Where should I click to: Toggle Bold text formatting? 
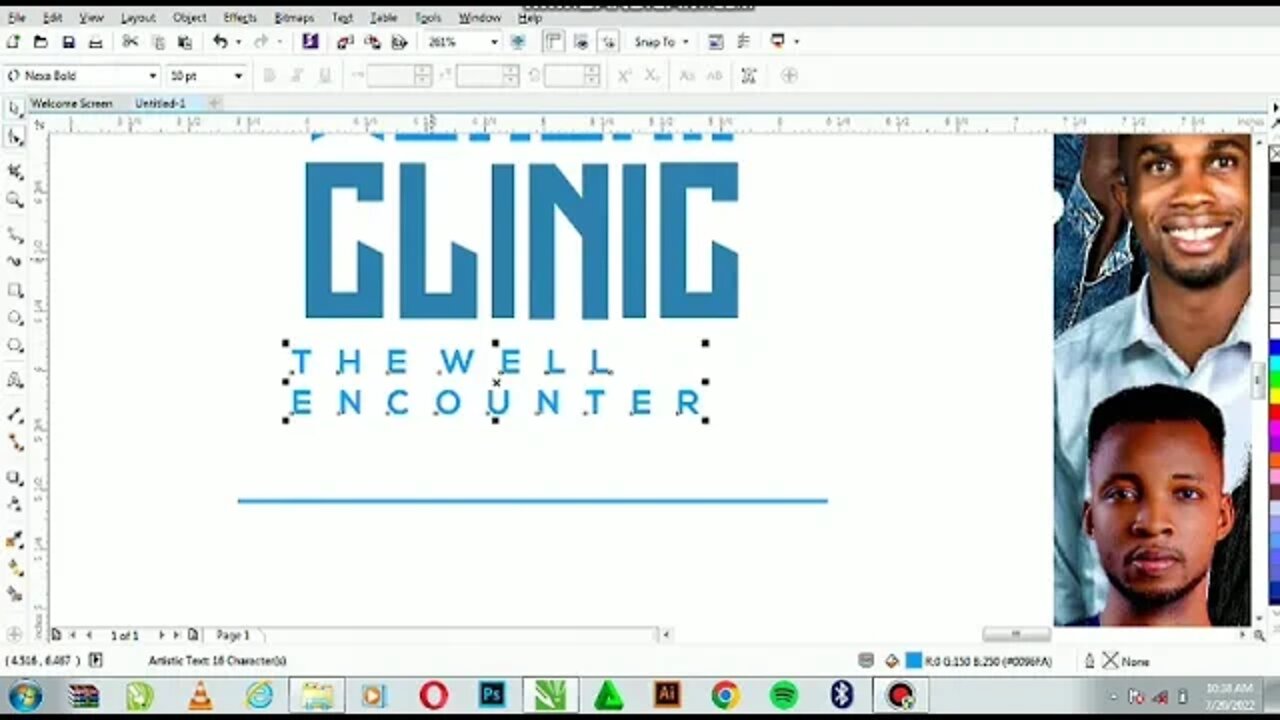click(x=269, y=76)
